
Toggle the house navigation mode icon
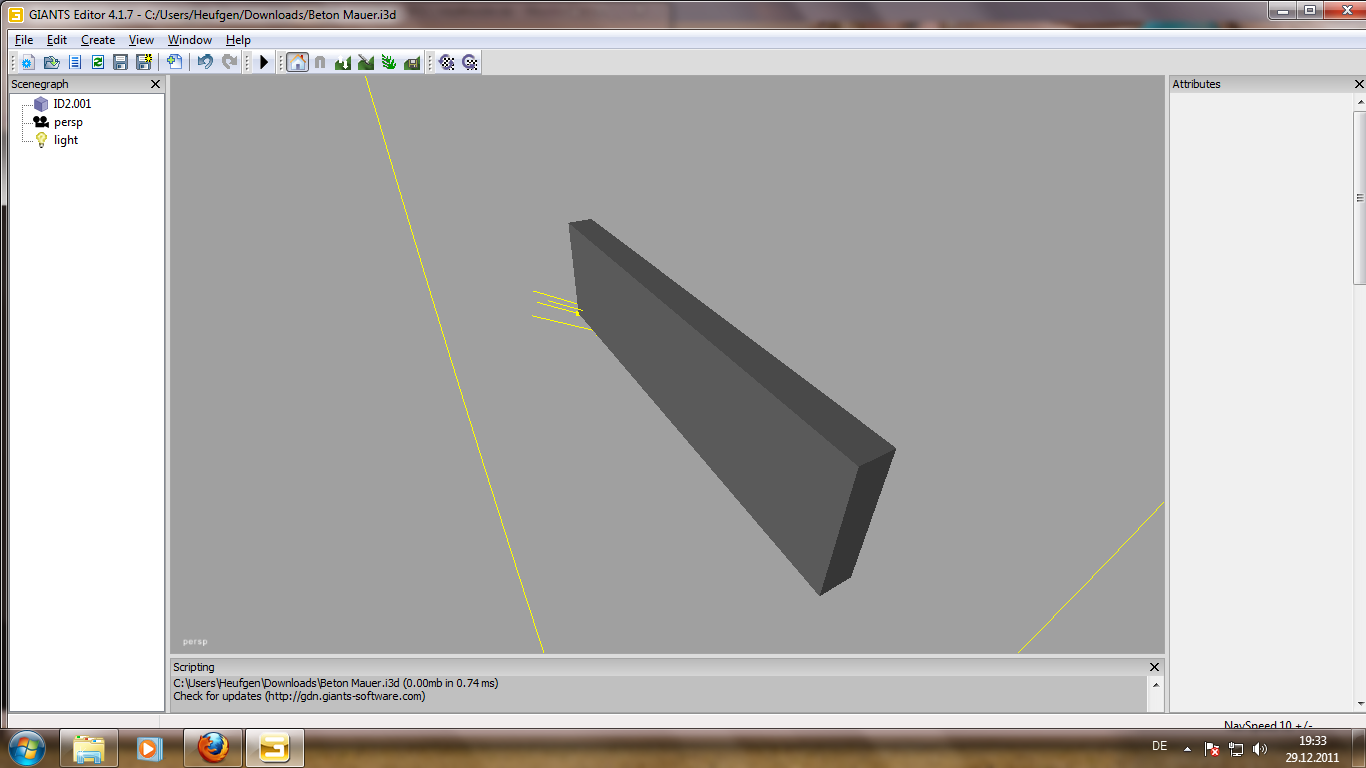coord(297,62)
